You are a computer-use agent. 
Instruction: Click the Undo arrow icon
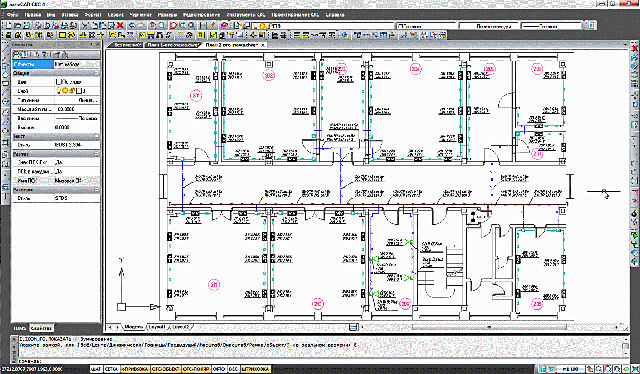(132, 25)
